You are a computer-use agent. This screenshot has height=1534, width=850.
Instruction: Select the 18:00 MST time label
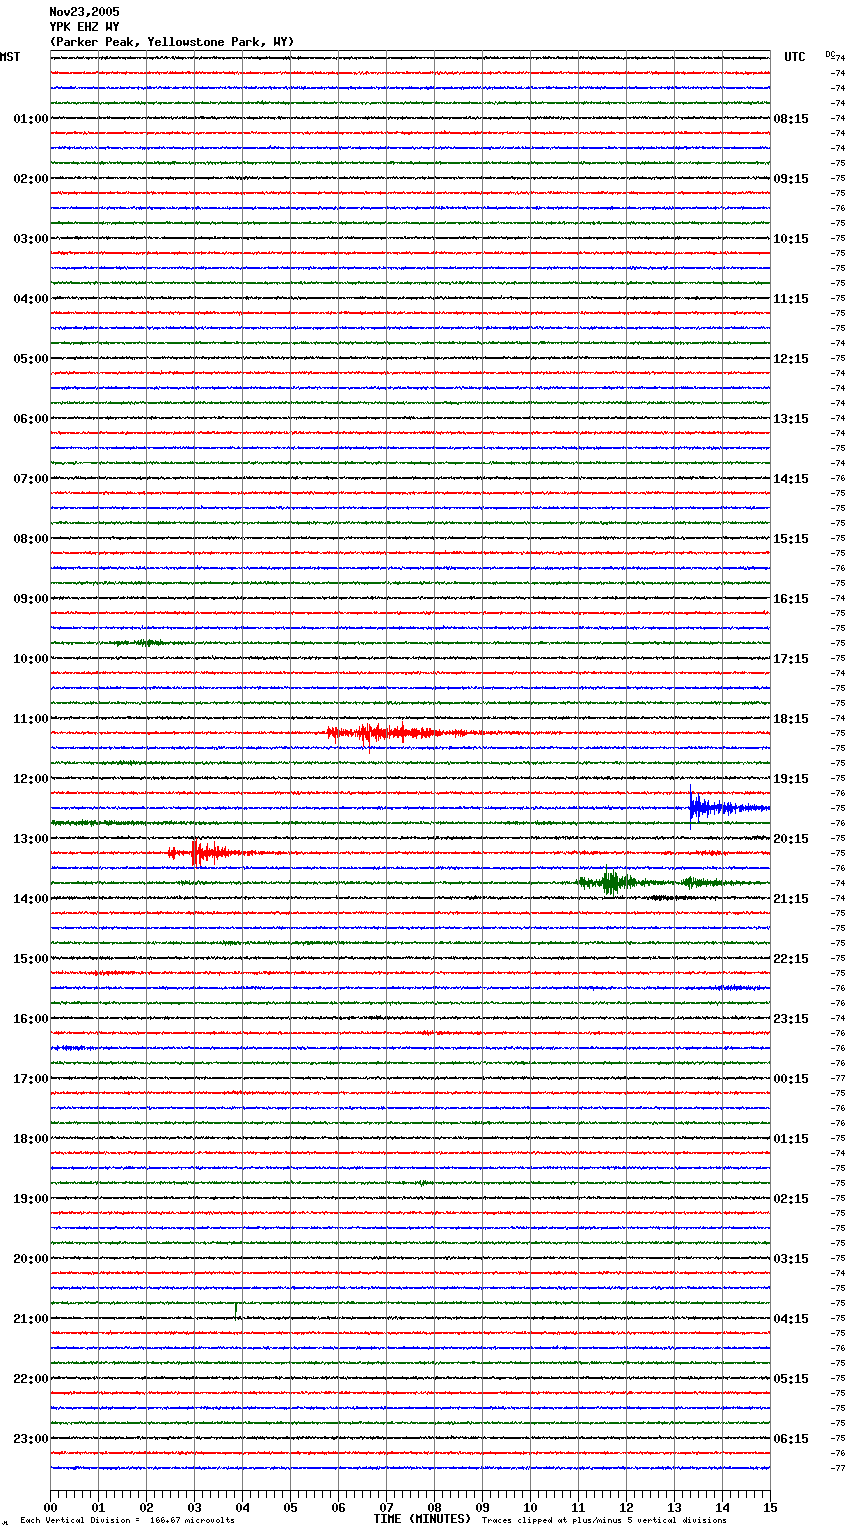pyautogui.click(x=31, y=1139)
